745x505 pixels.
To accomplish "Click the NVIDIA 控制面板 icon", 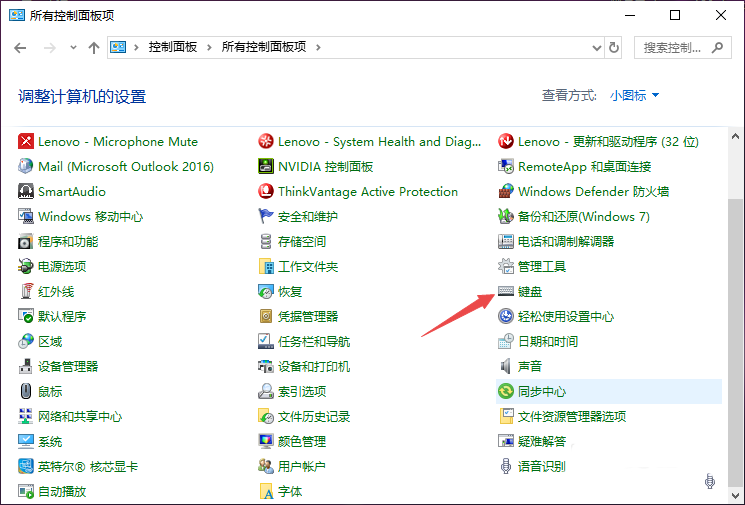I will 266,166.
